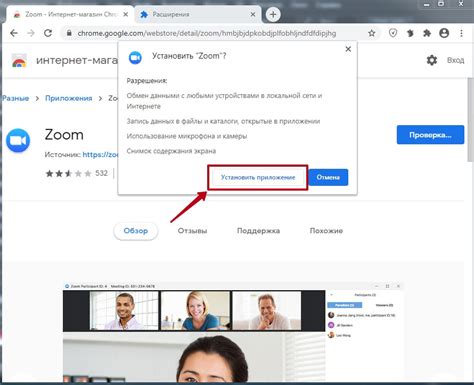The height and width of the screenshot is (385, 474).
Task: Close the Zoom web store tab
Action: point(126,14)
